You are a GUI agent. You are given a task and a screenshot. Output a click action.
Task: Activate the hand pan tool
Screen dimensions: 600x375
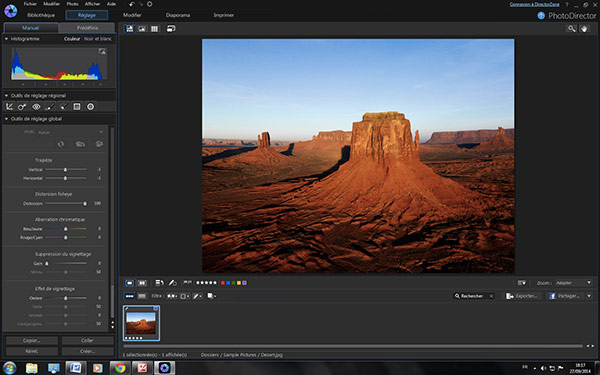(584, 29)
